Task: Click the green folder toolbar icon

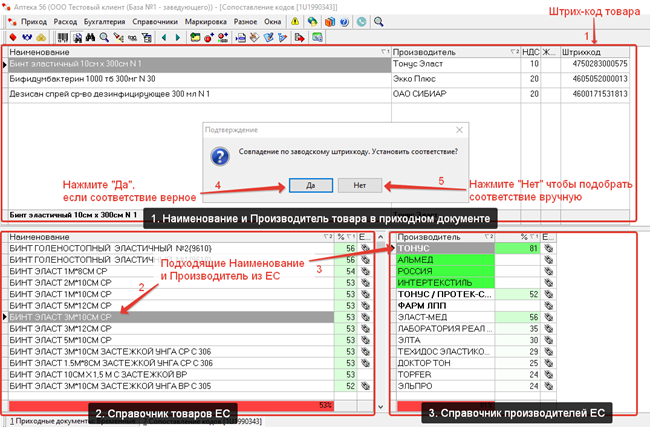Action: (x=195, y=38)
